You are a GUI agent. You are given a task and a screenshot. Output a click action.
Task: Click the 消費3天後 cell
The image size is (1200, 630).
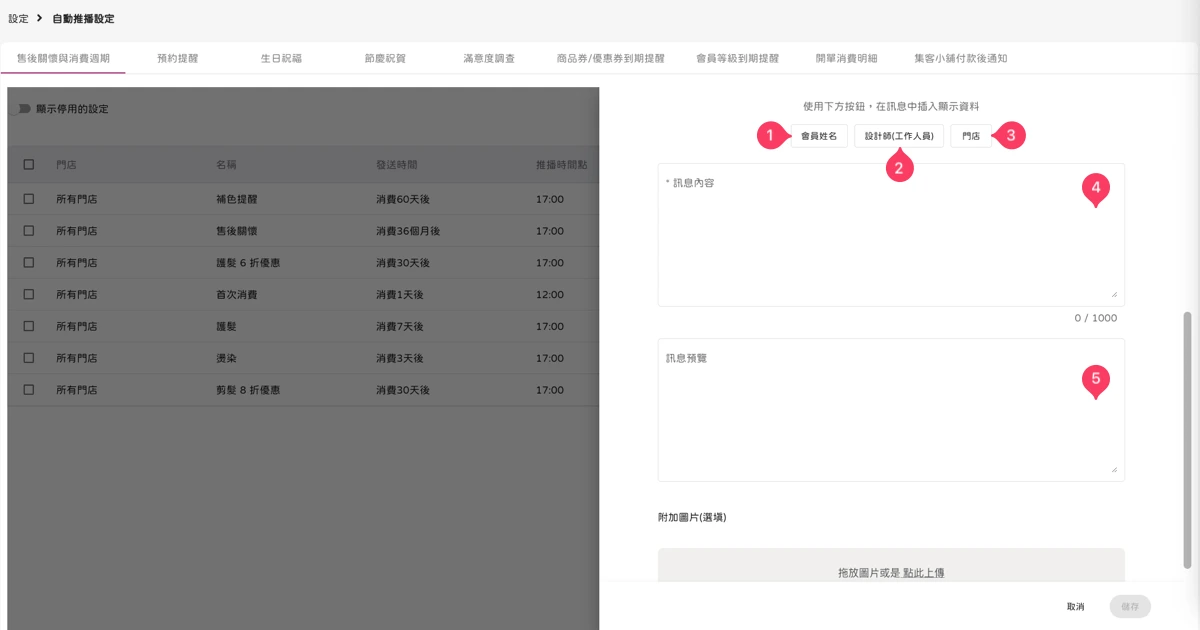coord(400,358)
